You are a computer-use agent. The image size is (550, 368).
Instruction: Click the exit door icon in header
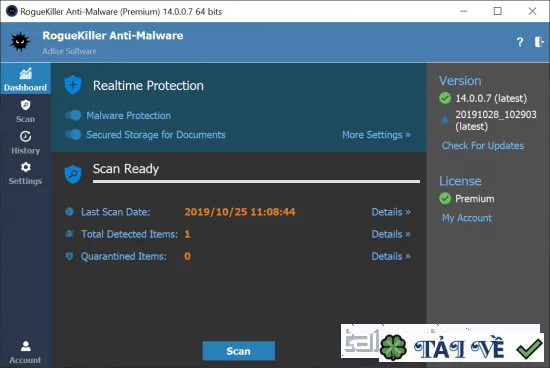(539, 42)
